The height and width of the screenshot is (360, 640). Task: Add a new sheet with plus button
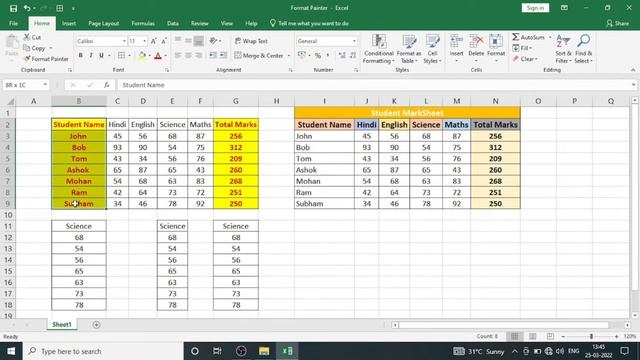(96, 325)
